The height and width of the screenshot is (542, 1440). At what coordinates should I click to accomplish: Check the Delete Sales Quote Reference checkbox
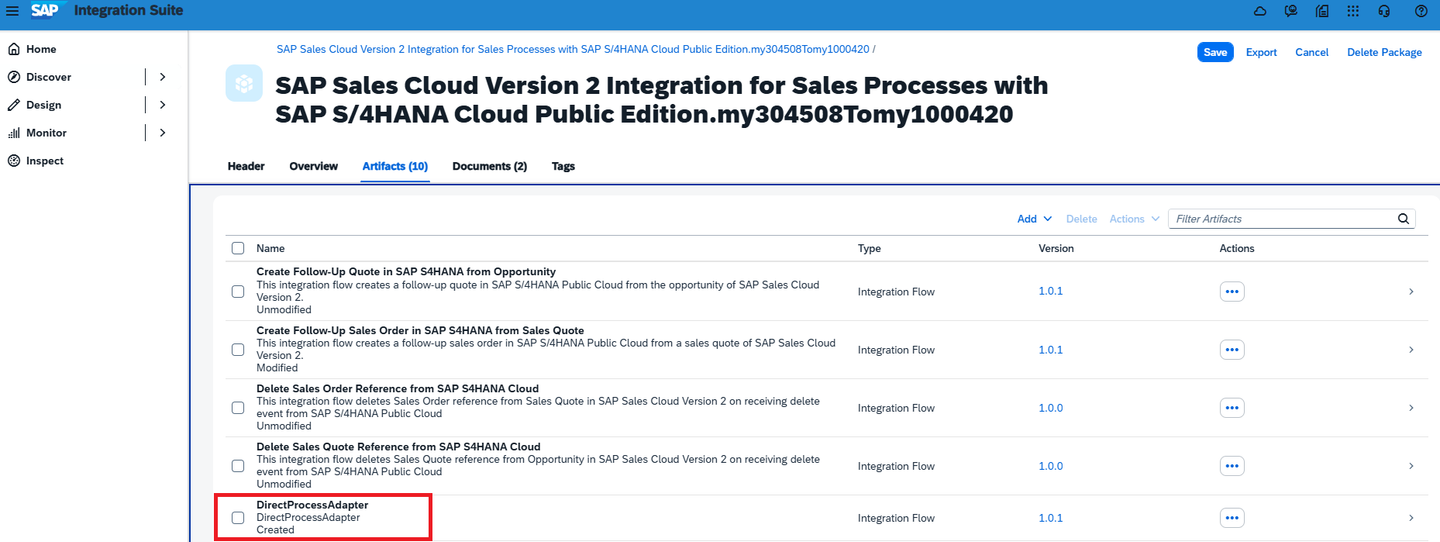pos(238,466)
